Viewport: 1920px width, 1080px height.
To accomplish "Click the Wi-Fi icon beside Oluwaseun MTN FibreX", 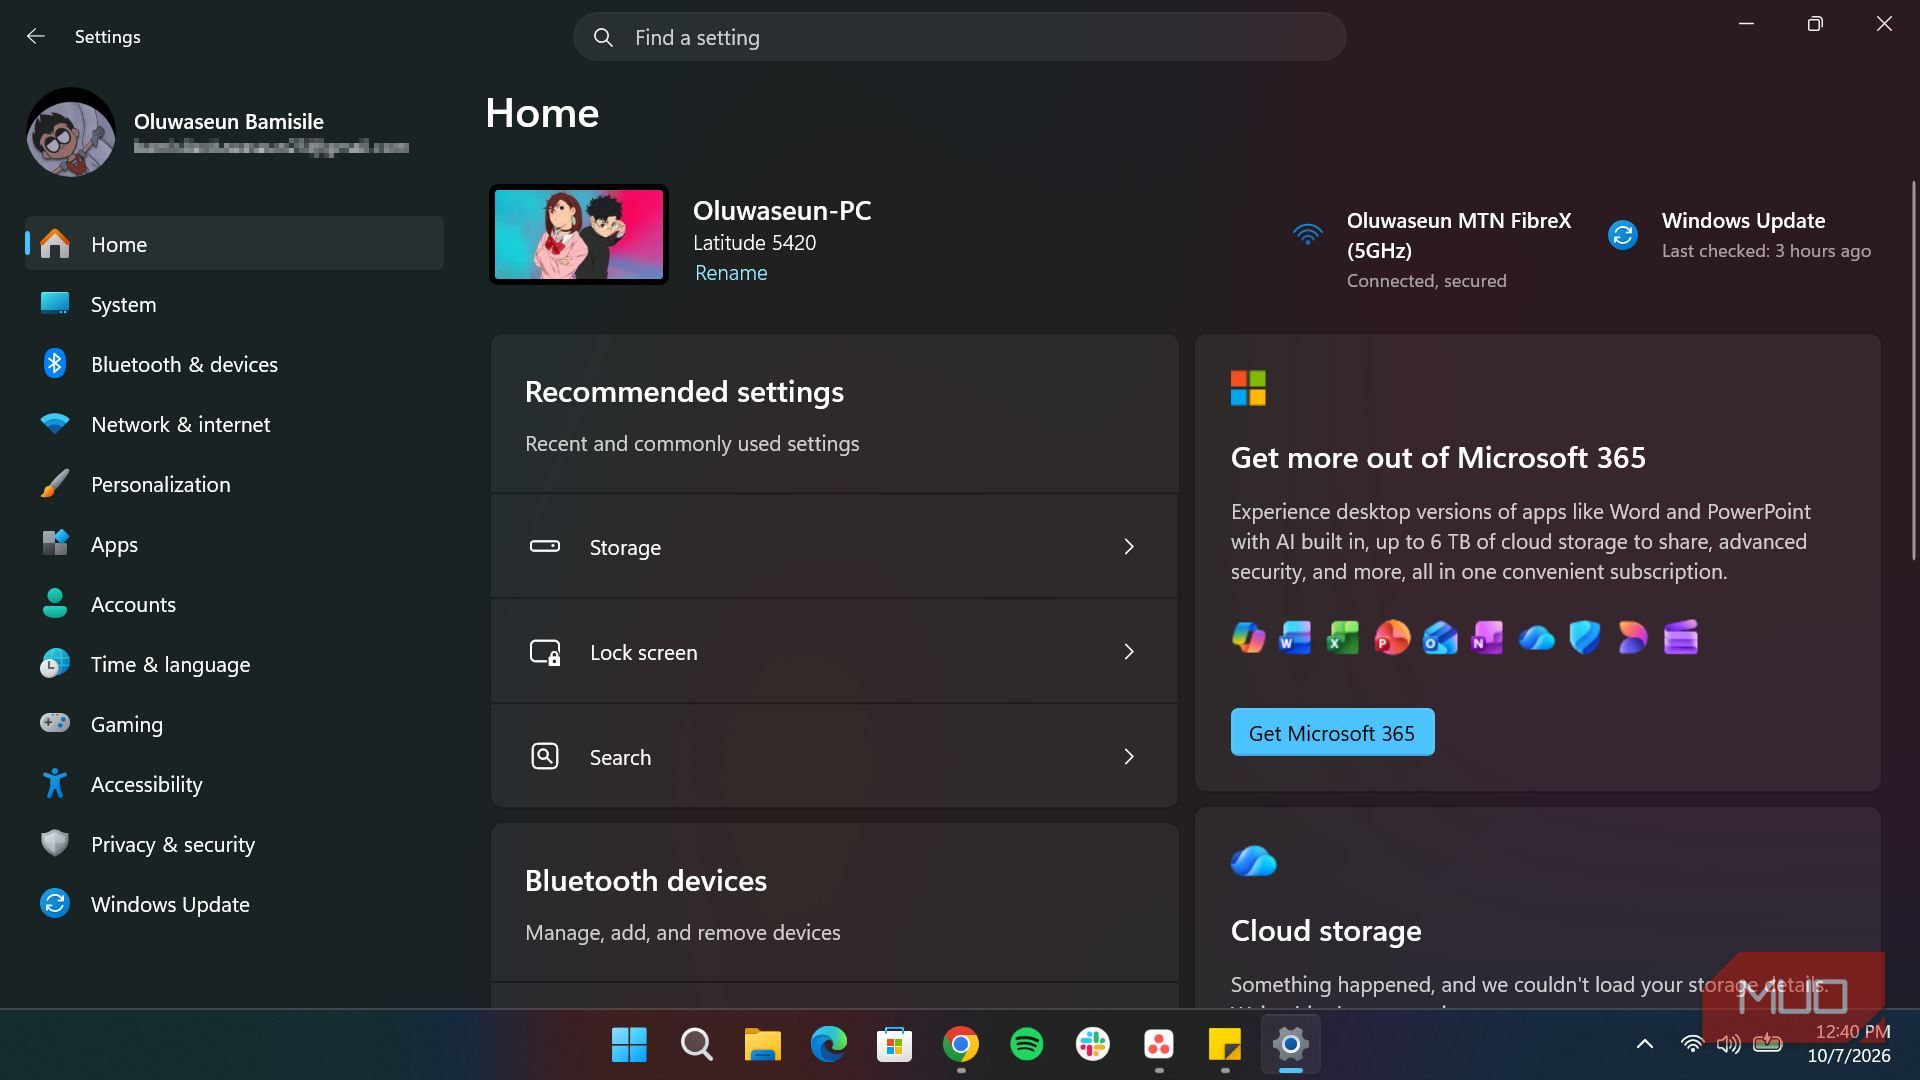I will [1307, 235].
